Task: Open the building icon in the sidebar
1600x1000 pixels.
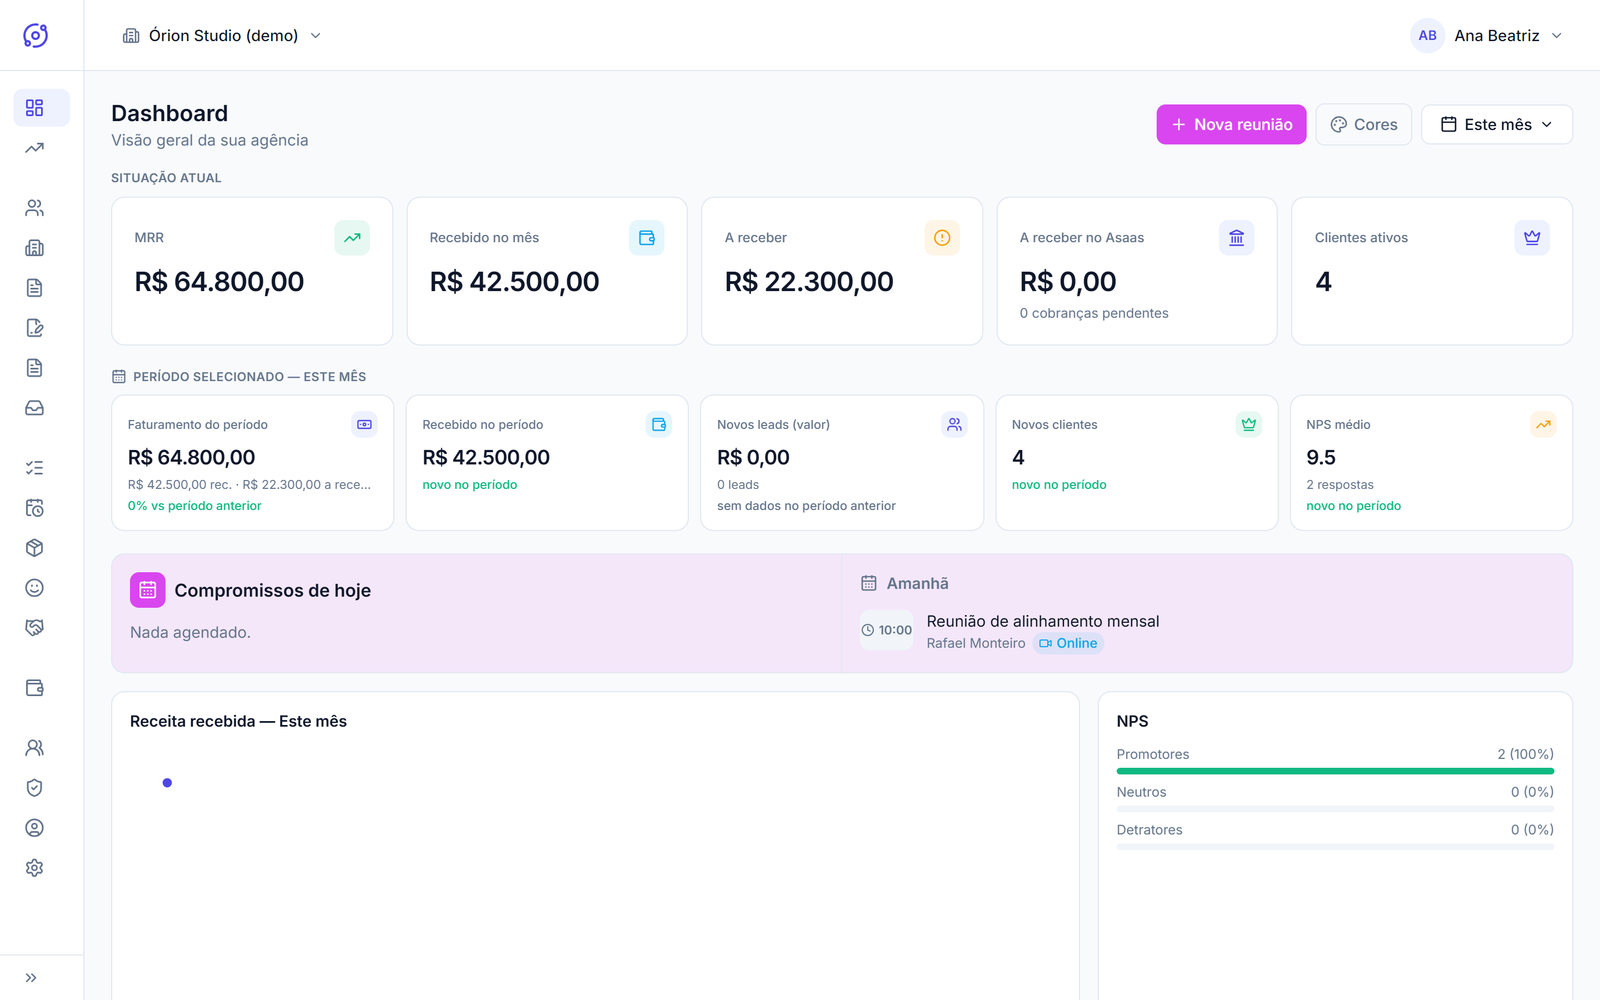Action: pyautogui.click(x=35, y=248)
